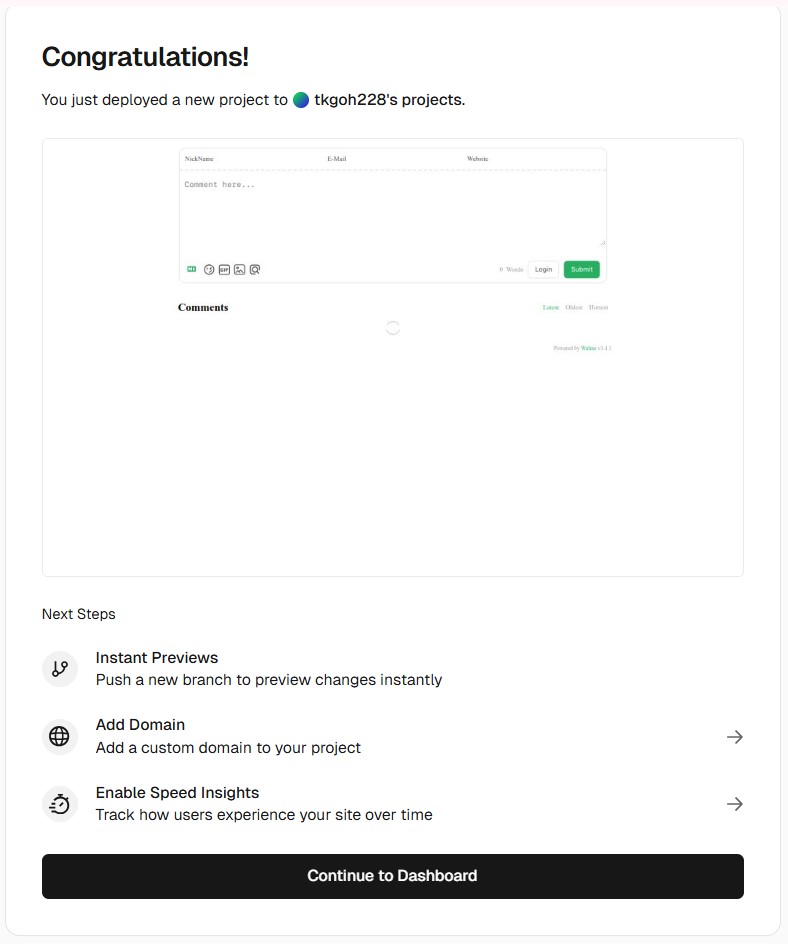Open Add Domain via right arrow
Image resolution: width=788 pixels, height=944 pixels.
pos(734,737)
